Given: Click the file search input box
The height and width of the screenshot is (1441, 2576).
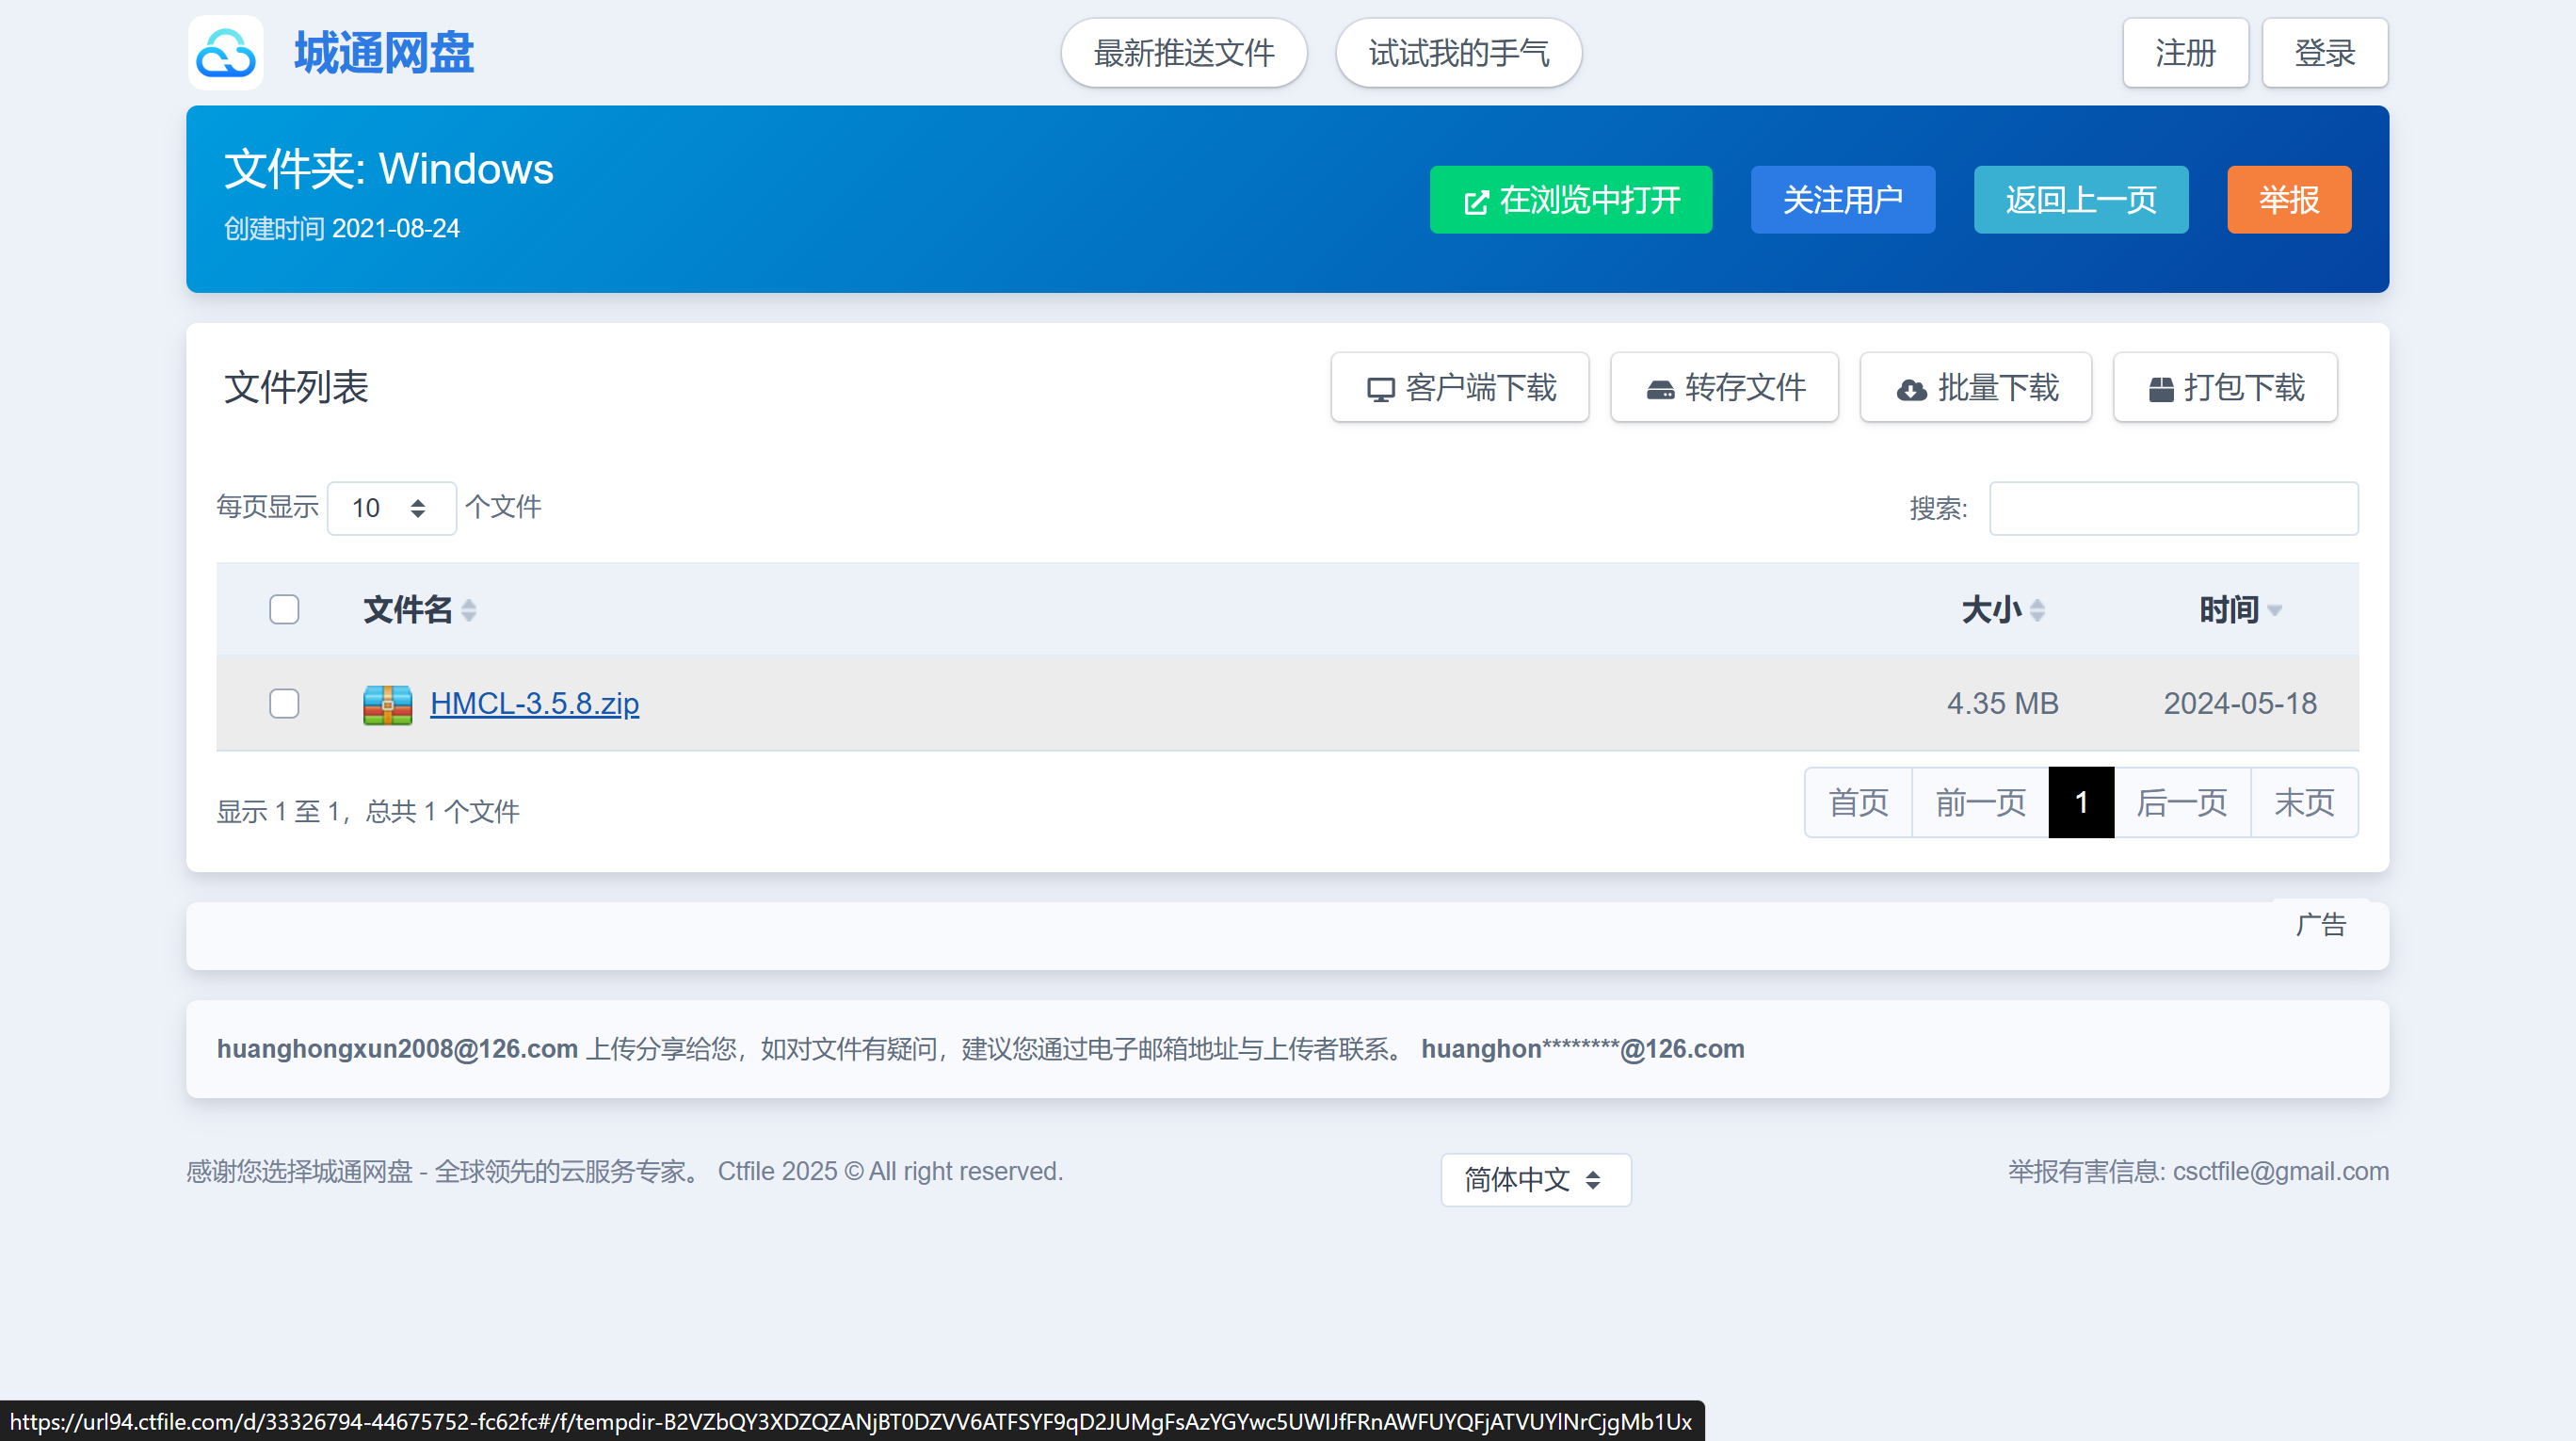Looking at the screenshot, I should click(2173, 508).
